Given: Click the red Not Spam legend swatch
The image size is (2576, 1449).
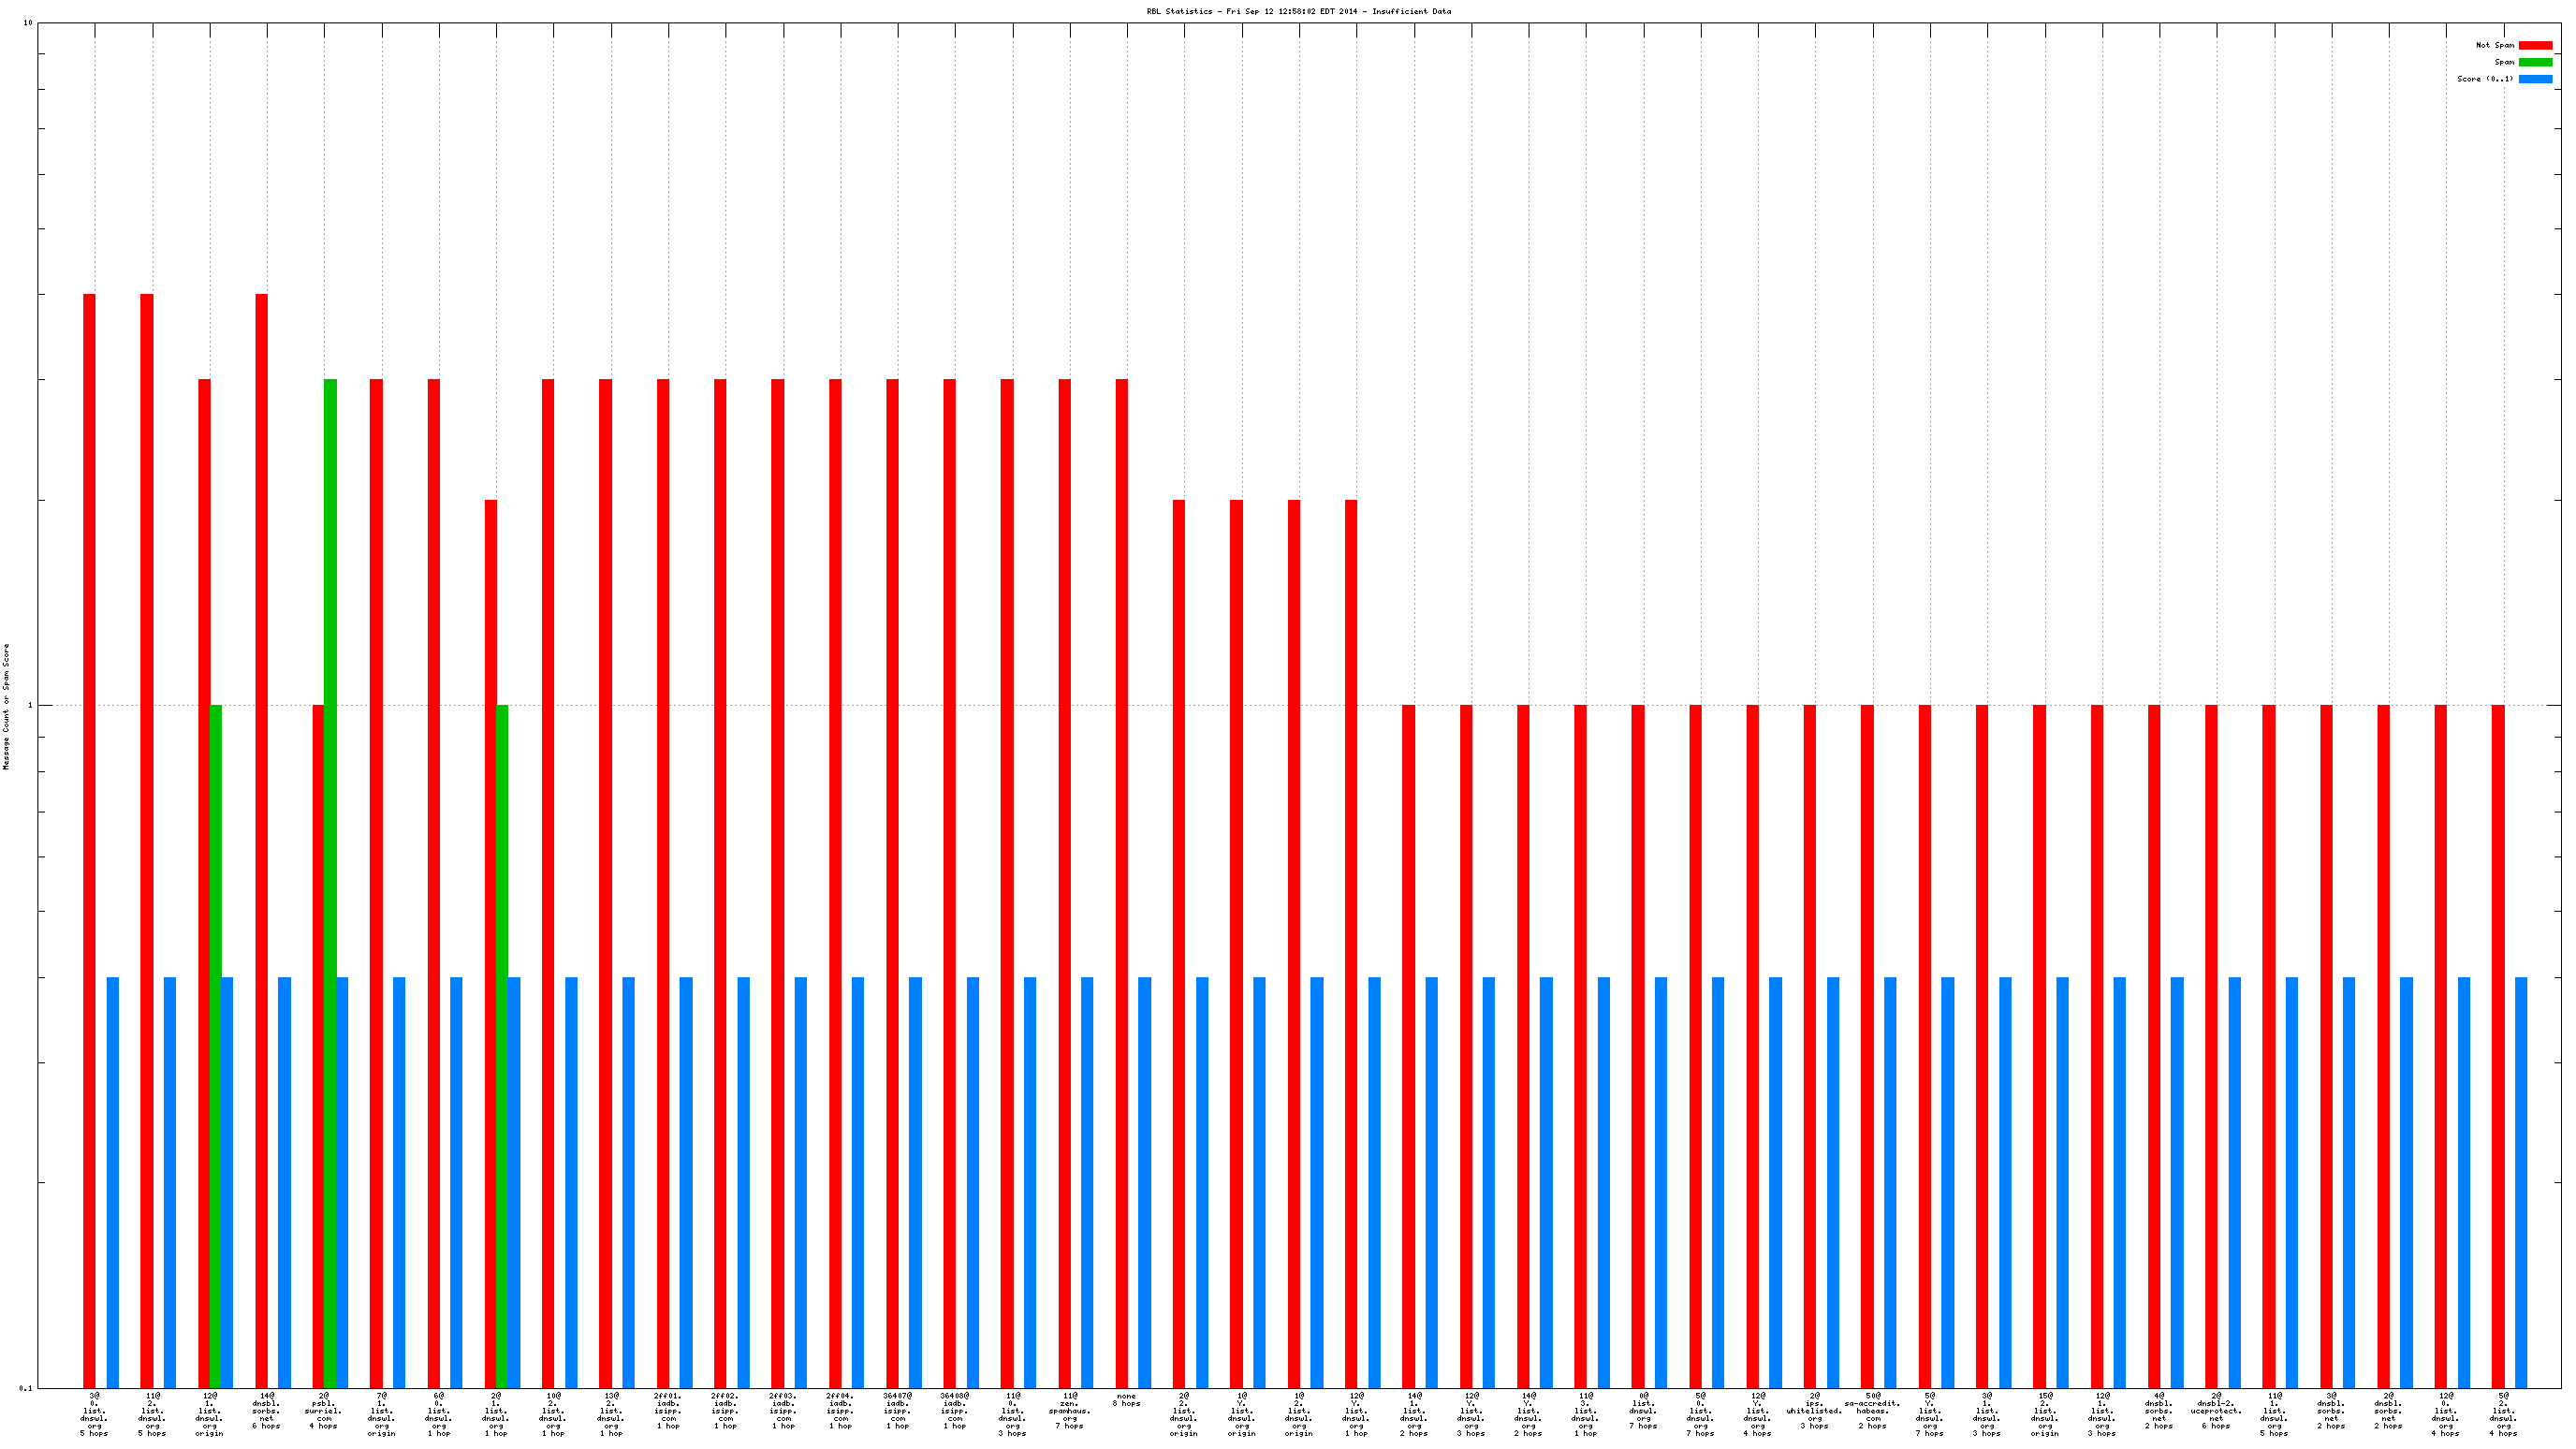Looking at the screenshot, I should coord(2534,45).
